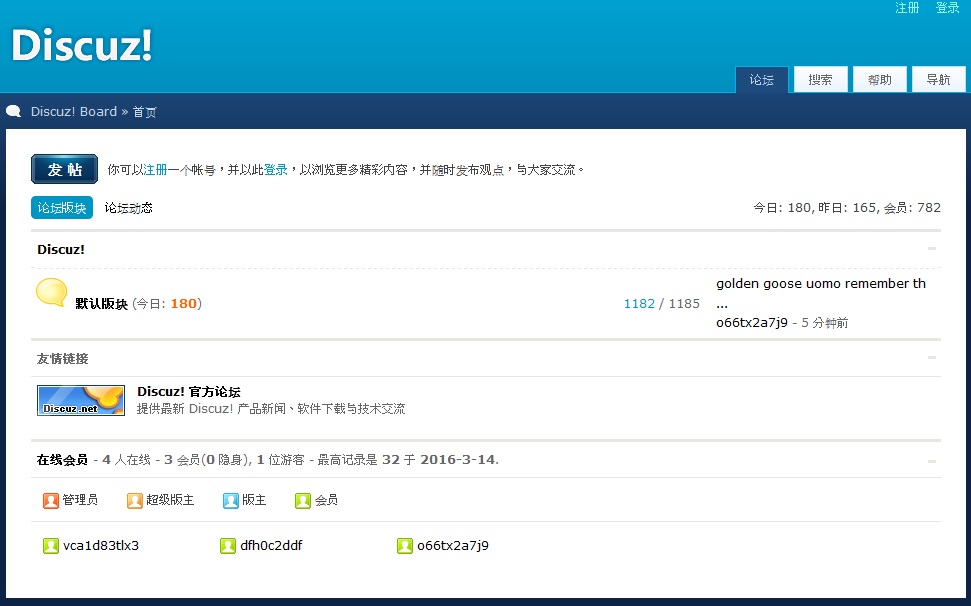Click the blue 版主 legend icon
The width and height of the screenshot is (971, 606).
230,500
